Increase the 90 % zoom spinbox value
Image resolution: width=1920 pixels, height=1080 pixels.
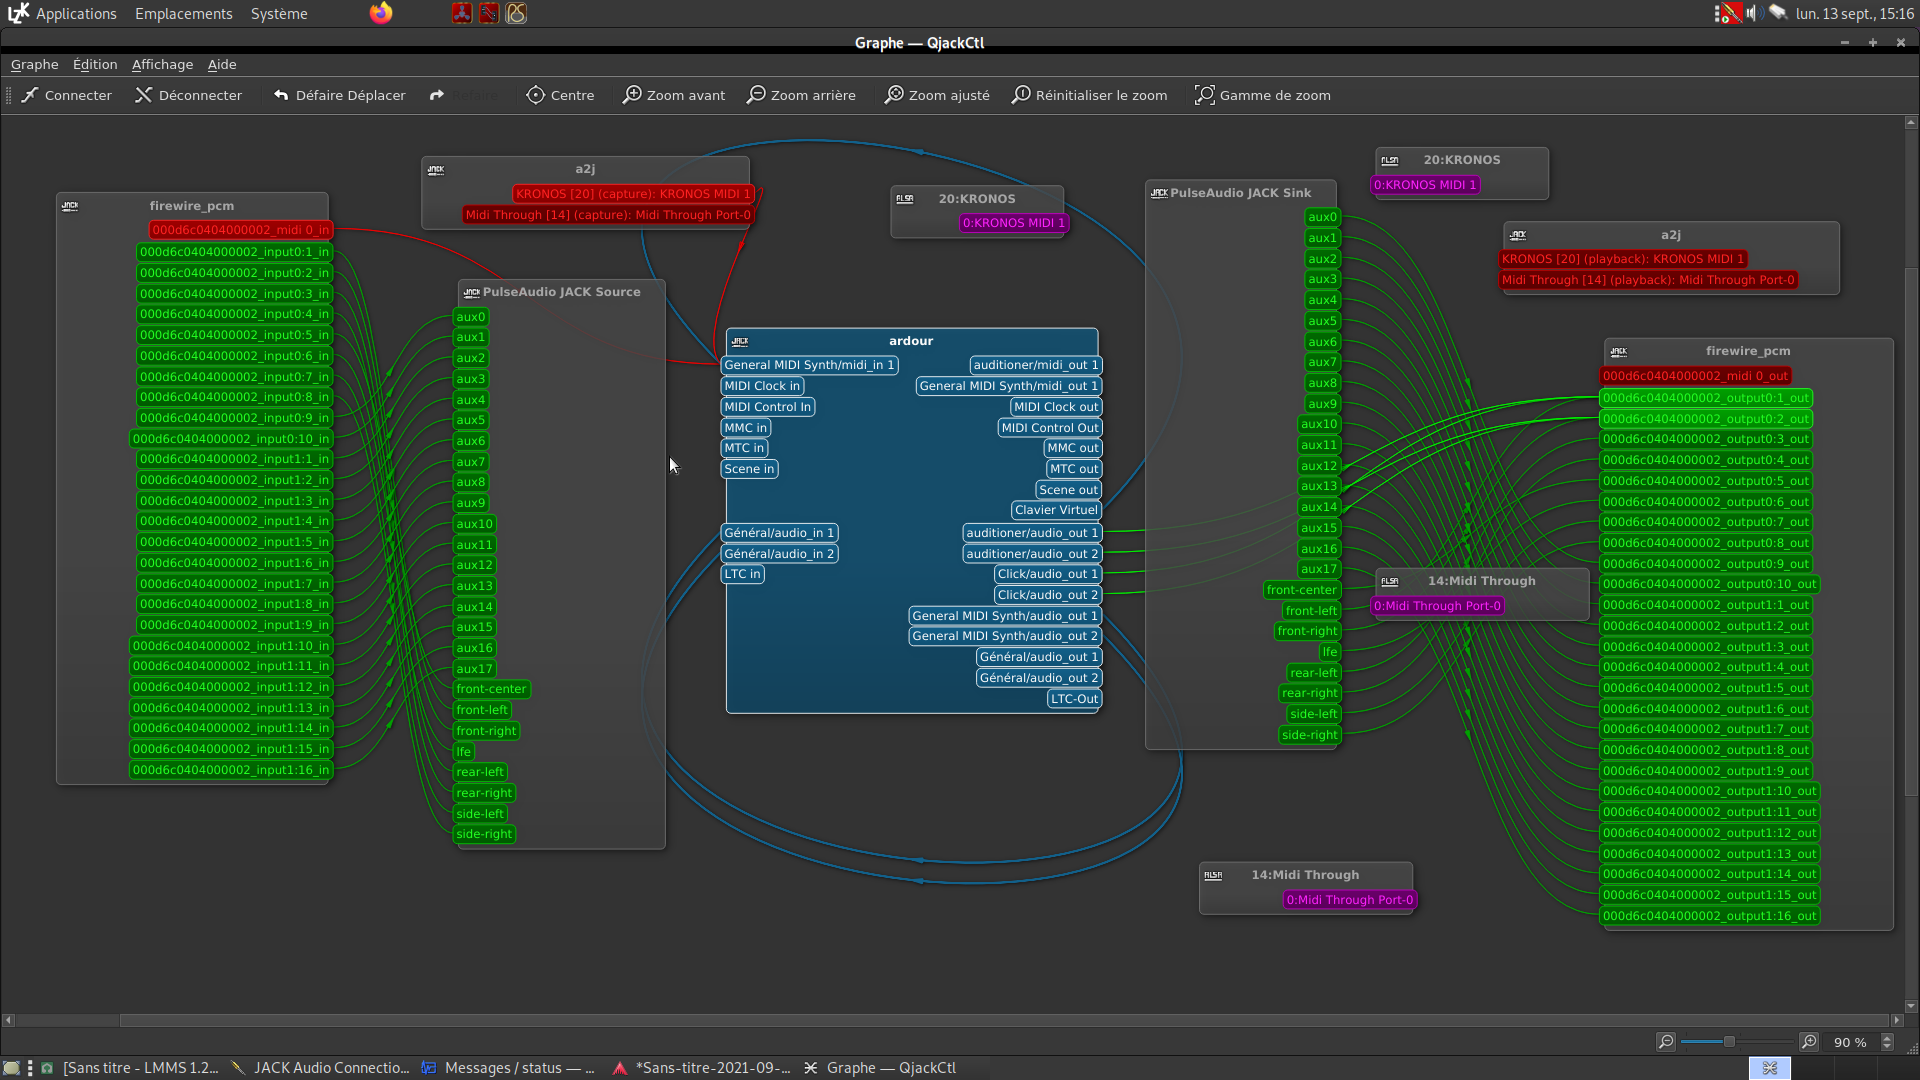point(1887,1037)
